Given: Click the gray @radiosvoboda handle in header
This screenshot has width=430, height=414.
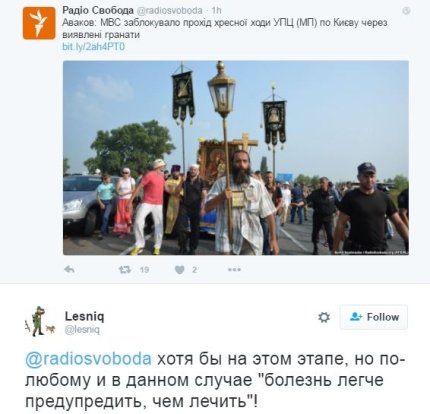Looking at the screenshot, I should tap(170, 11).
